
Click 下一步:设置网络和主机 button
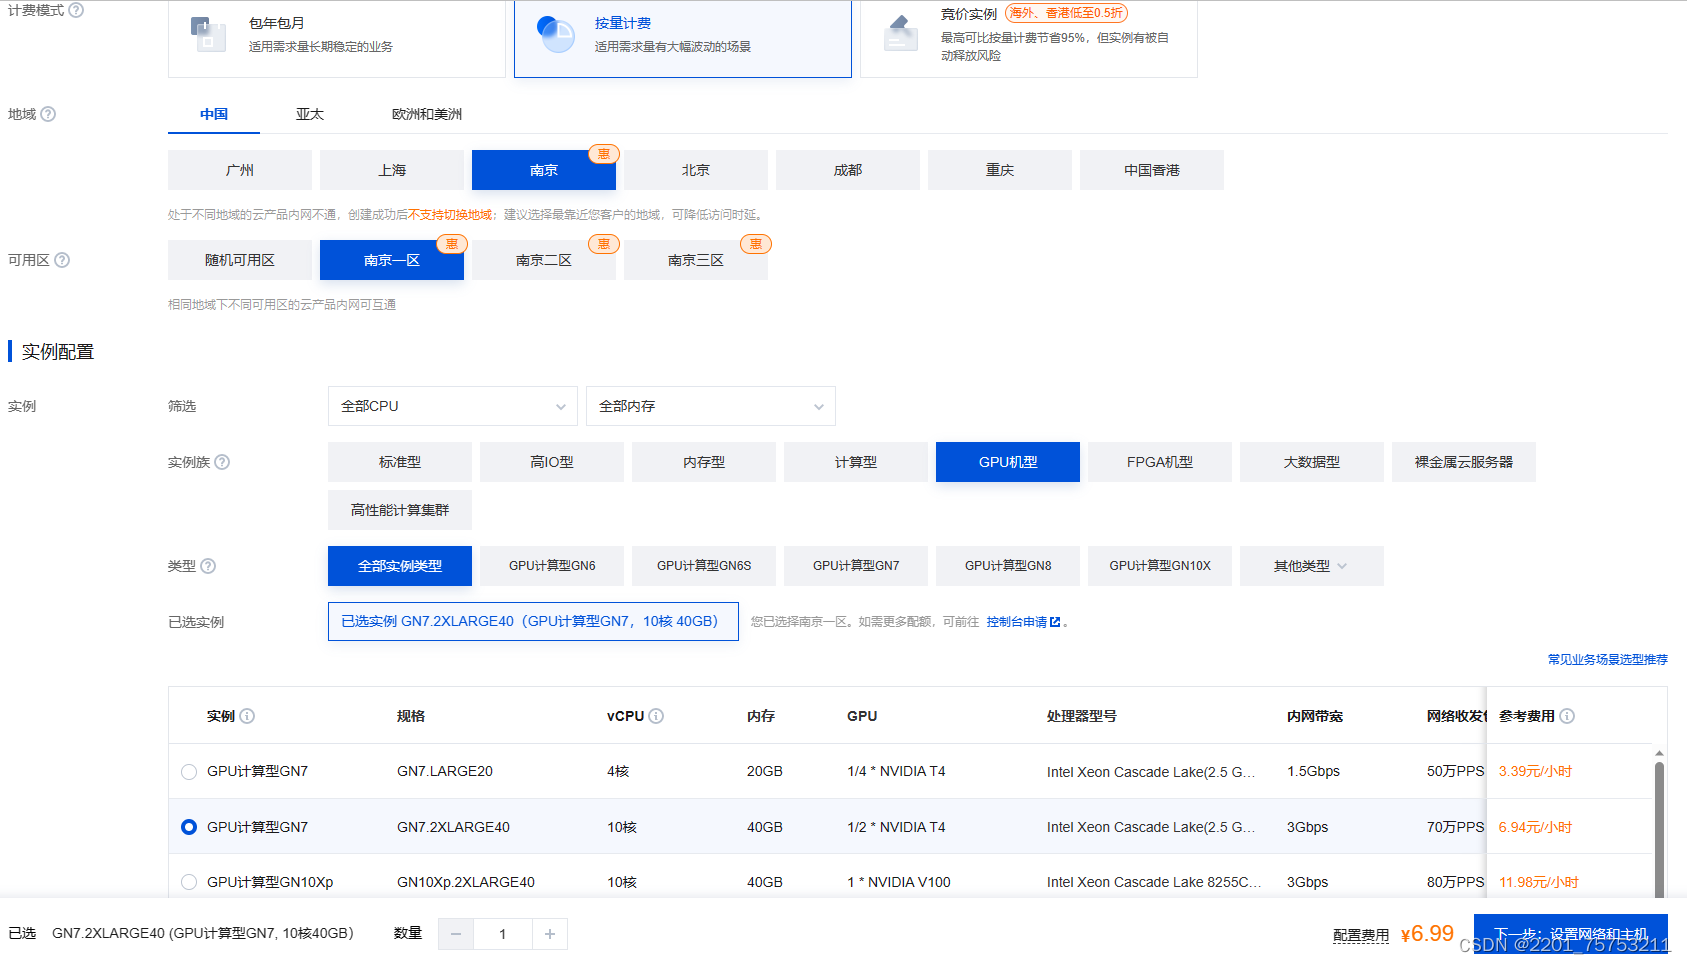1570,934
